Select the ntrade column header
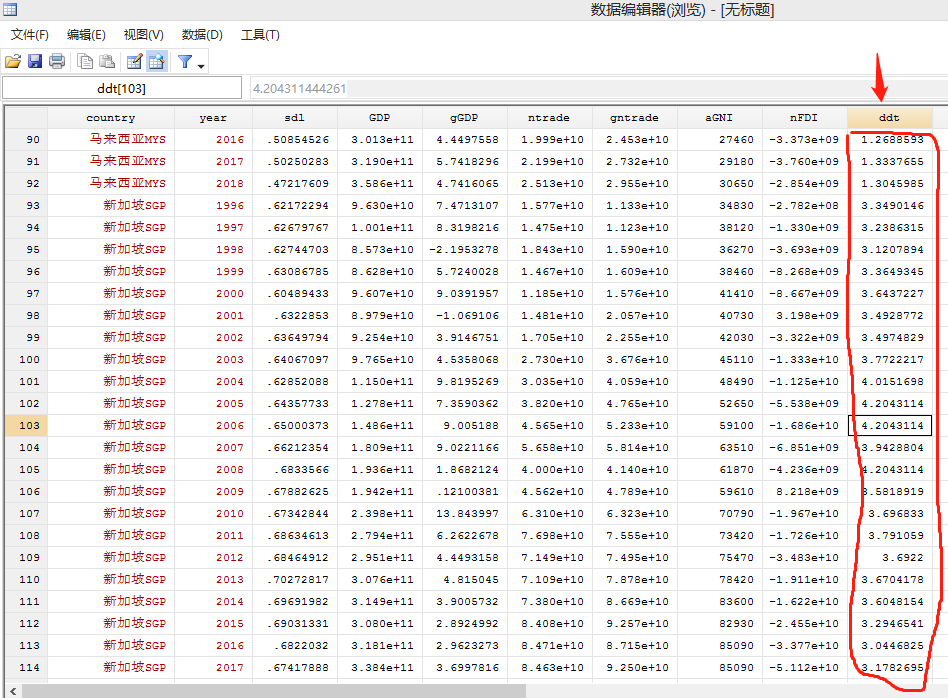Screen dimensions: 948x698 pos(549,118)
